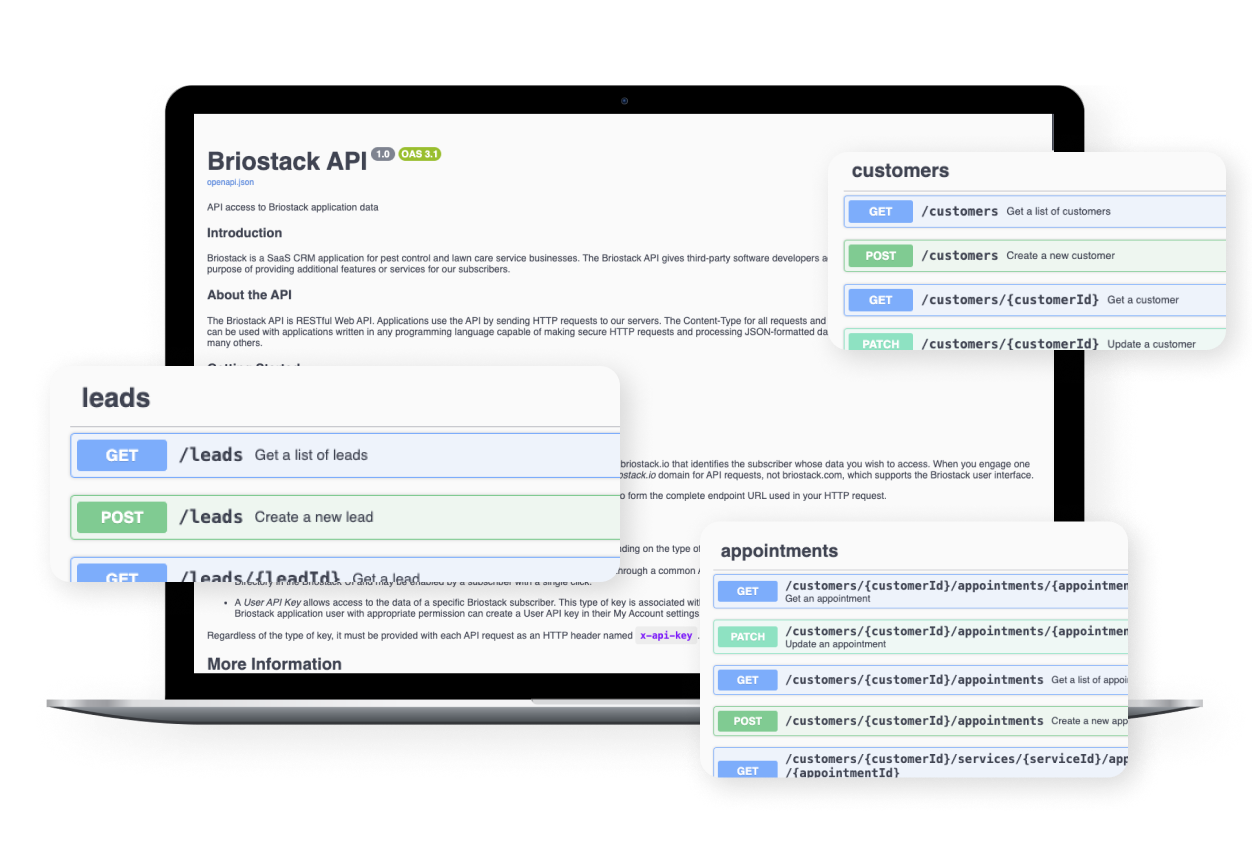
Task: Expand GET appointments Get a list row
Action: (921, 679)
